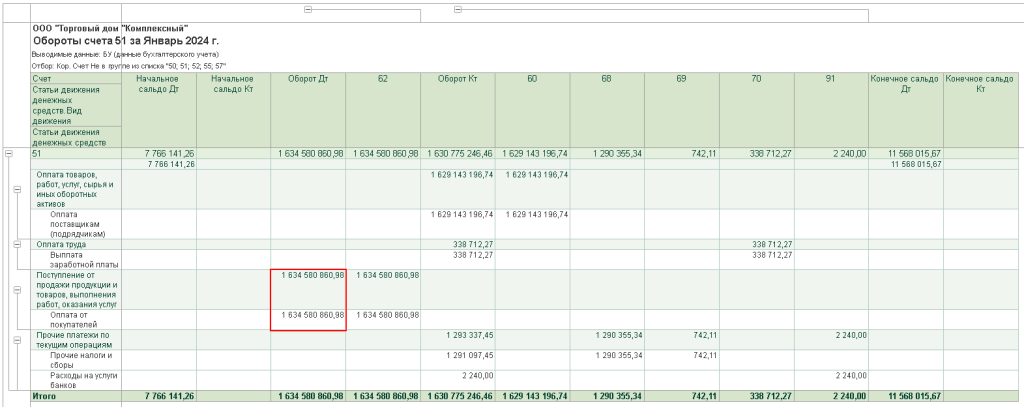Select the column header for account 62
The image size is (1024, 407).
click(x=383, y=79)
